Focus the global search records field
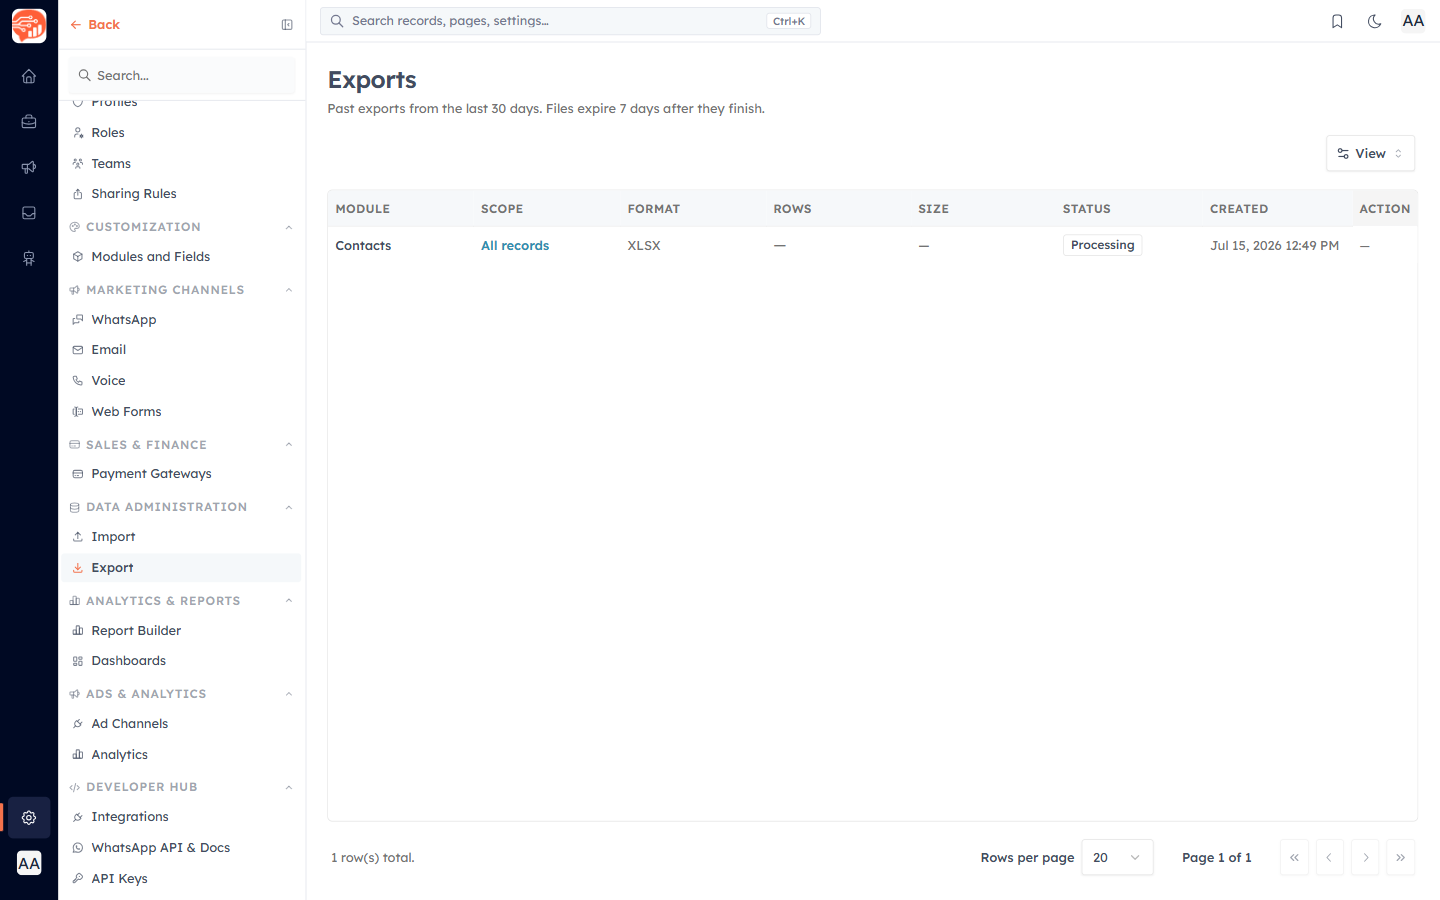Screen dimensions: 1440x900 click(570, 21)
